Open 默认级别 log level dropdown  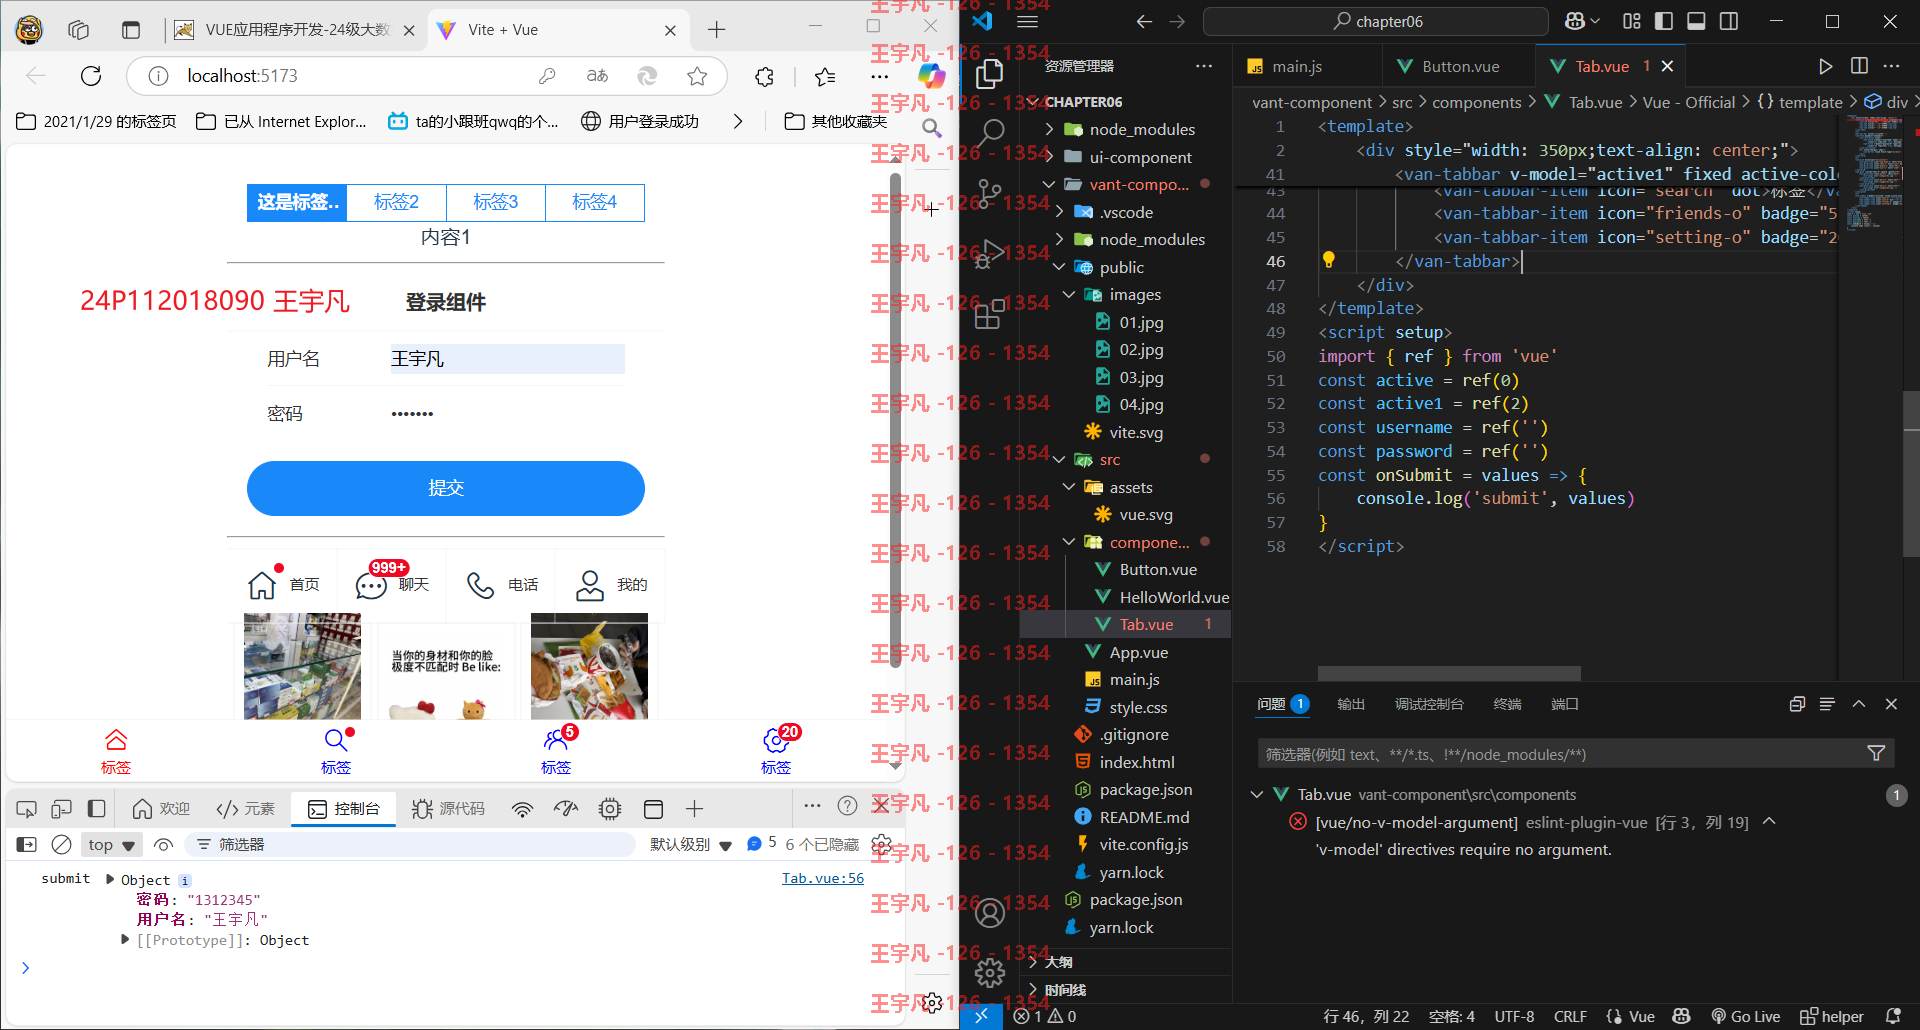690,844
